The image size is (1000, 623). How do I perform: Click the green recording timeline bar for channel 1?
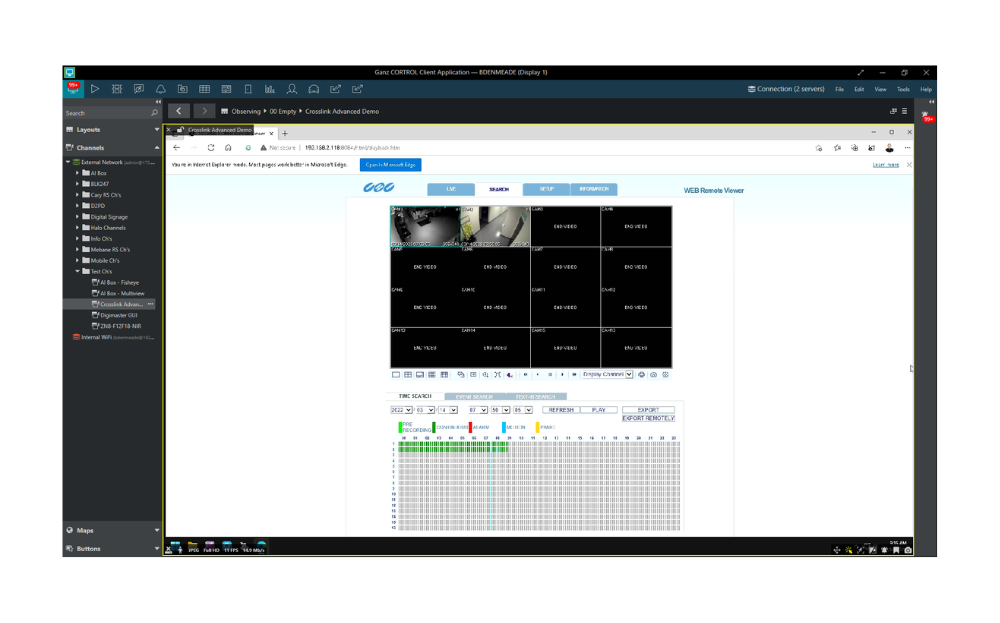[453, 444]
